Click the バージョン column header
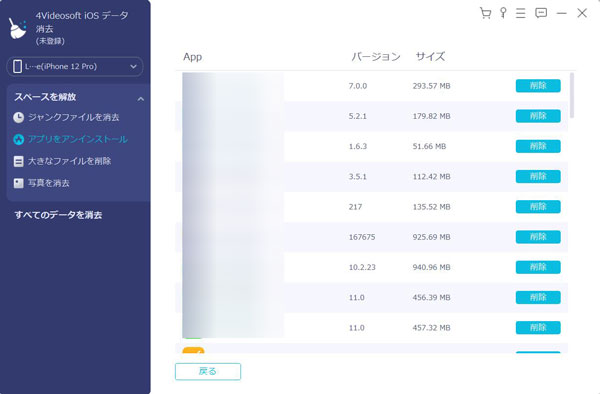The height and width of the screenshot is (394, 600). [x=375, y=57]
